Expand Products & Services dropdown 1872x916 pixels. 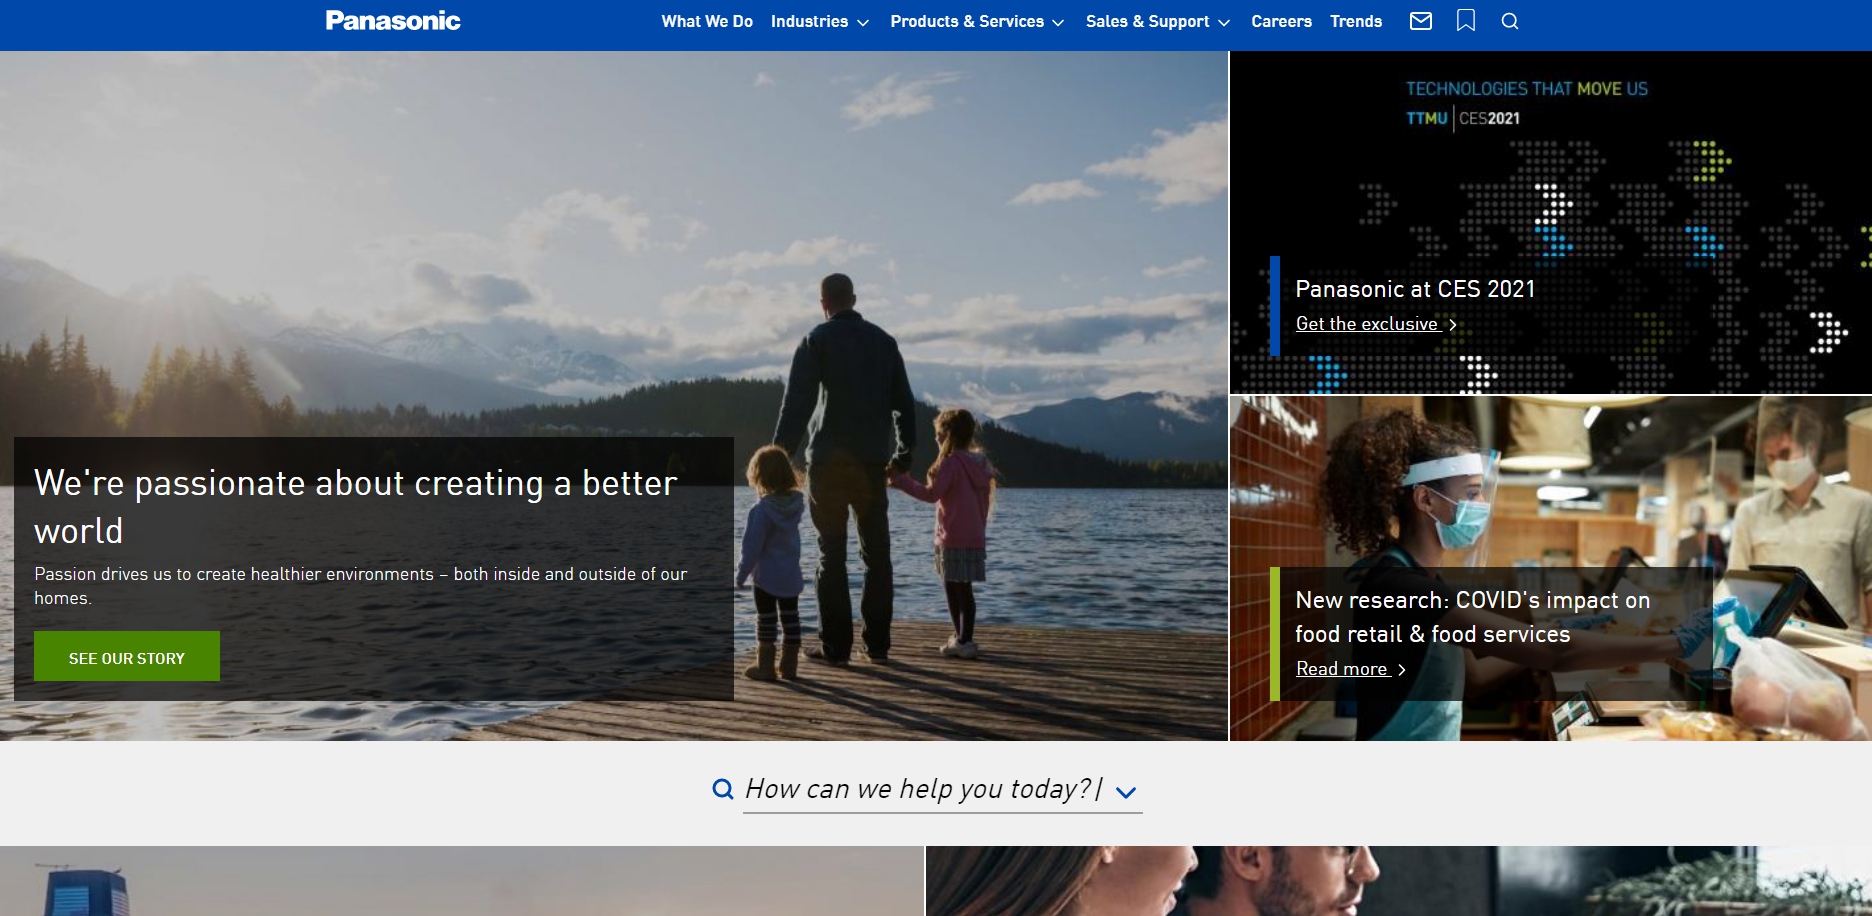(x=977, y=21)
